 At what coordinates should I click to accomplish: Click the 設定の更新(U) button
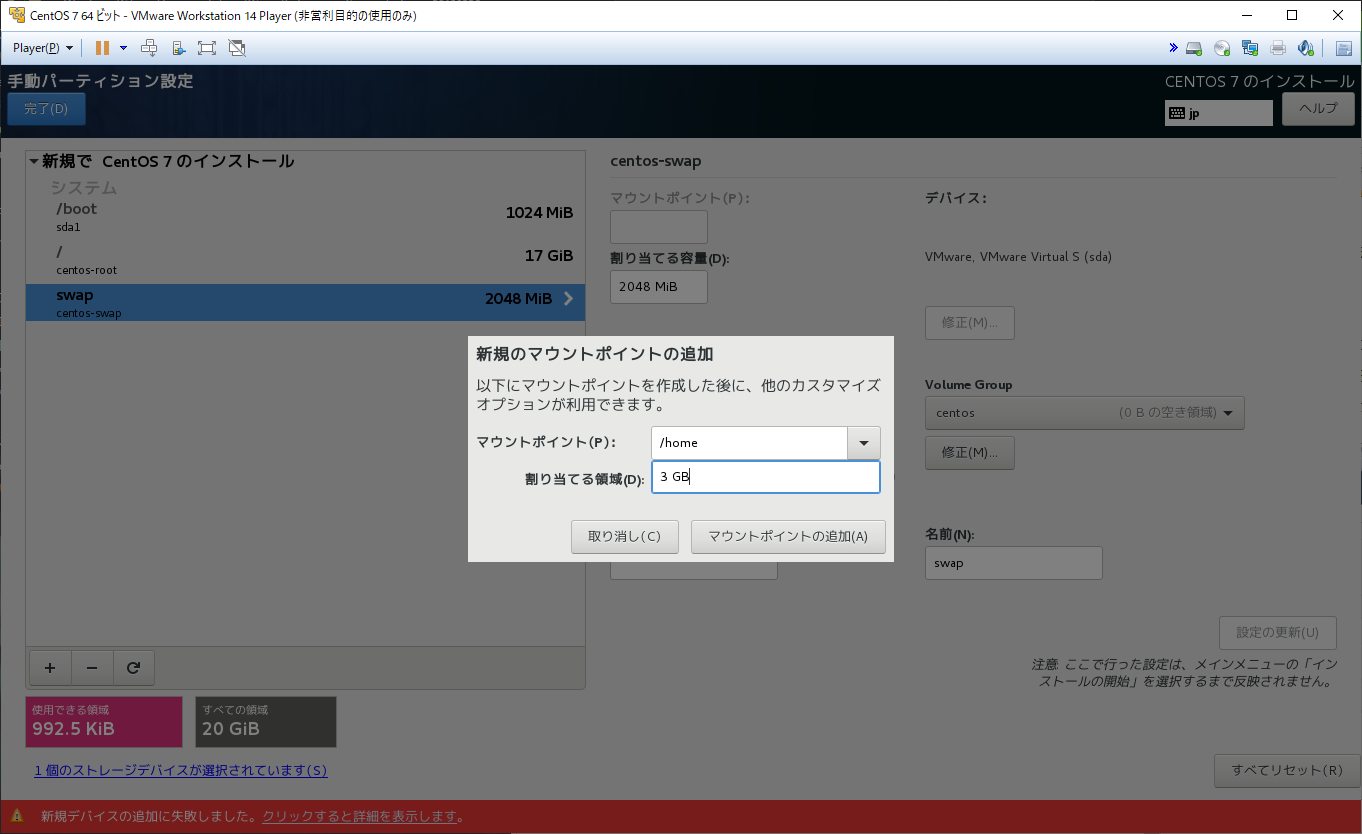tap(1278, 633)
